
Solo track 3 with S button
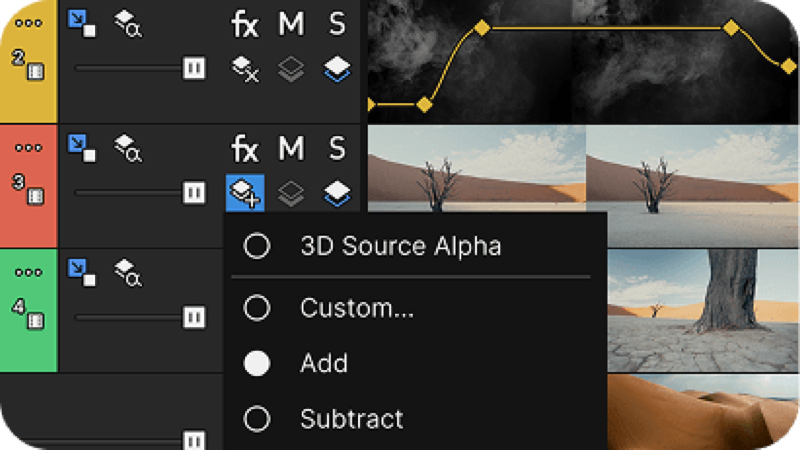click(337, 148)
